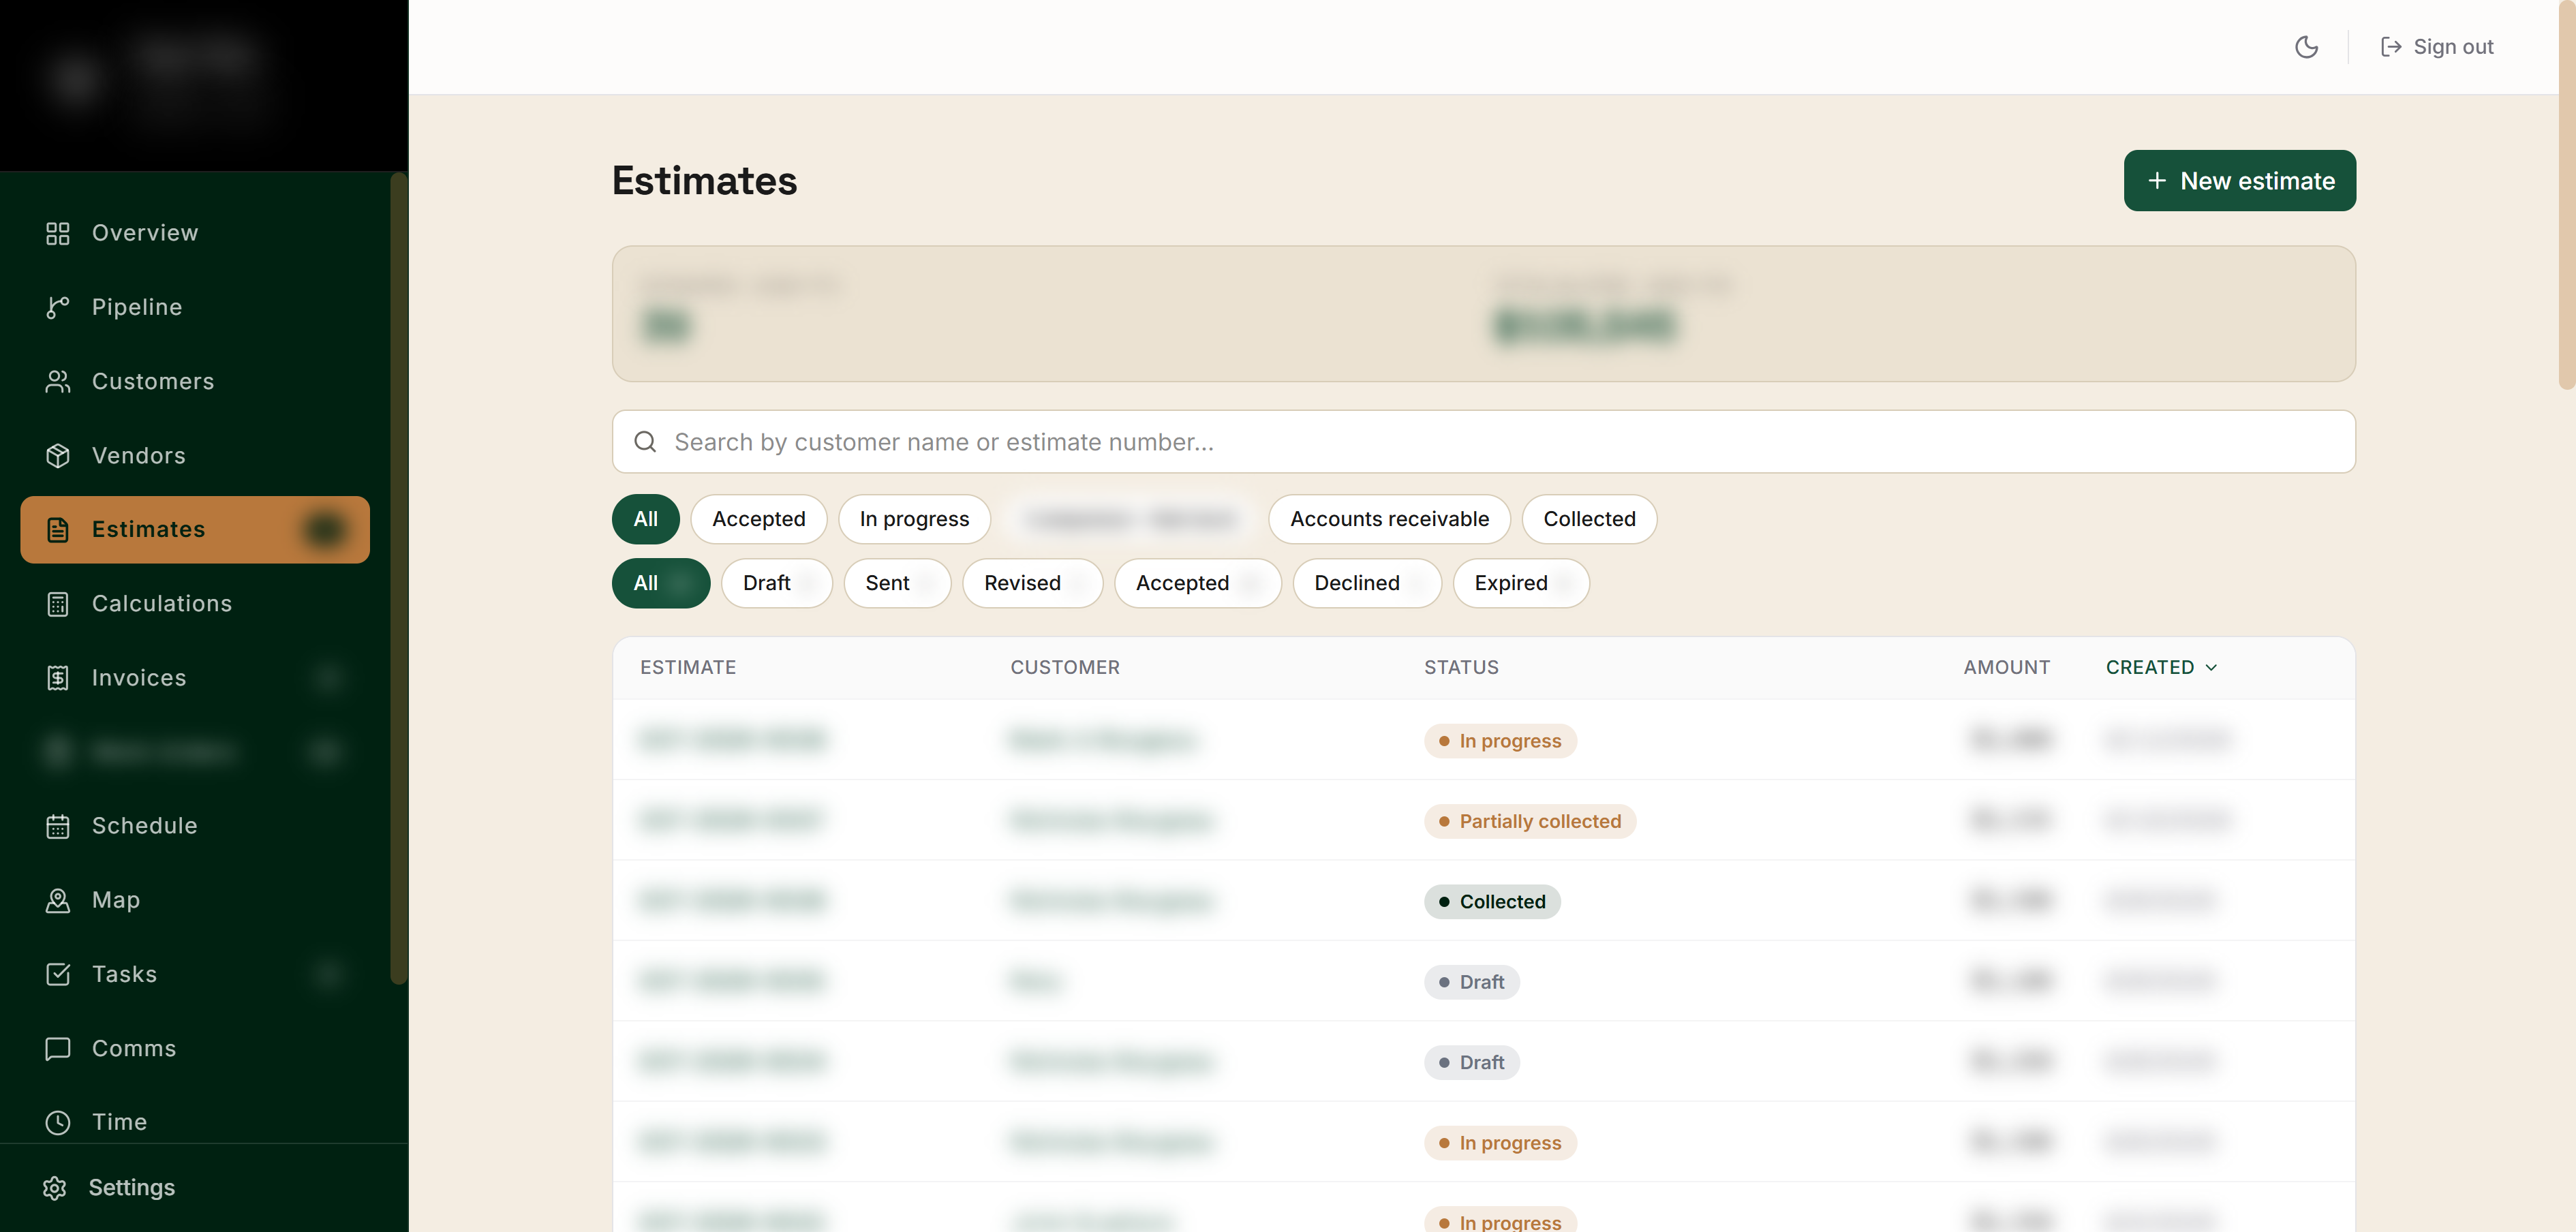The image size is (2576, 1232).
Task: Select the second-row All status filter
Action: [661, 583]
